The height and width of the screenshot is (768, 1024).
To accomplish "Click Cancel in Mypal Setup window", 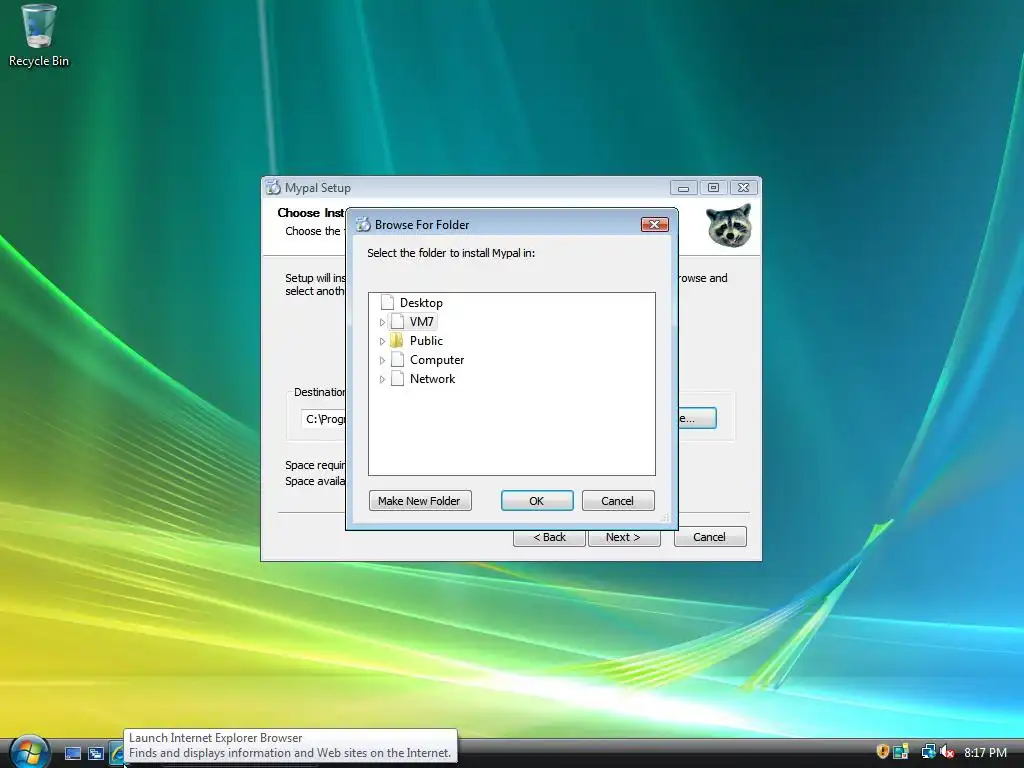I will 709,537.
